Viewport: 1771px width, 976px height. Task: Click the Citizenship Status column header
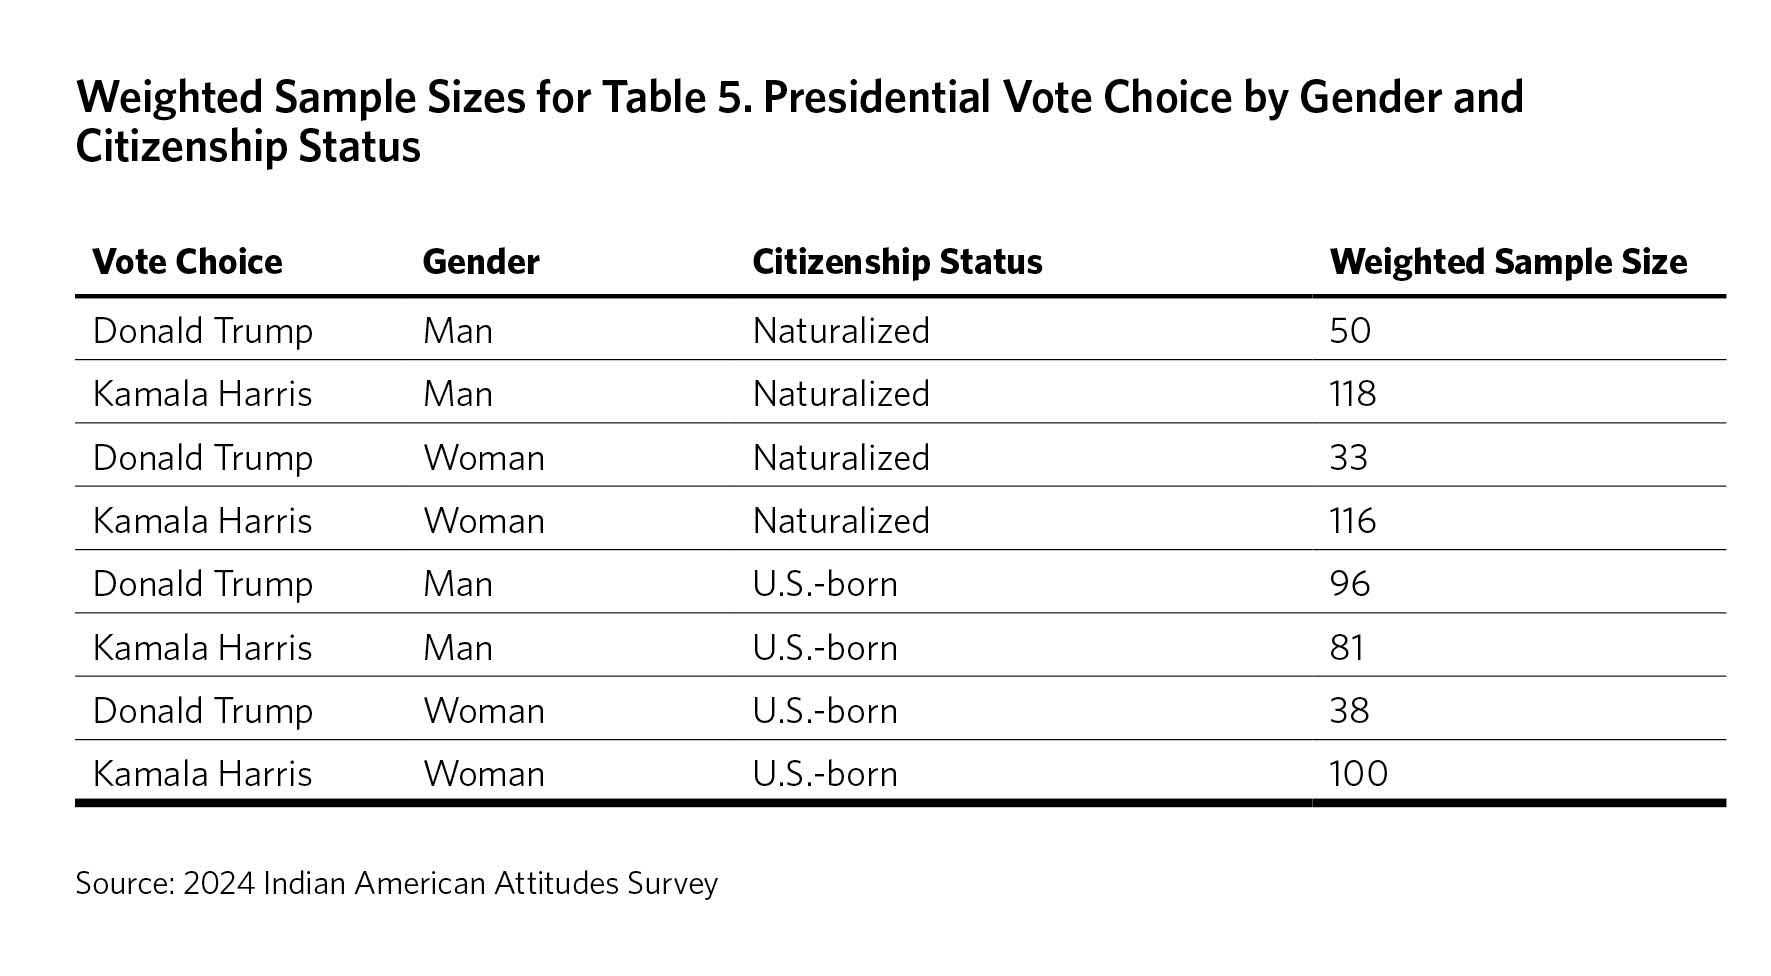tap(897, 262)
